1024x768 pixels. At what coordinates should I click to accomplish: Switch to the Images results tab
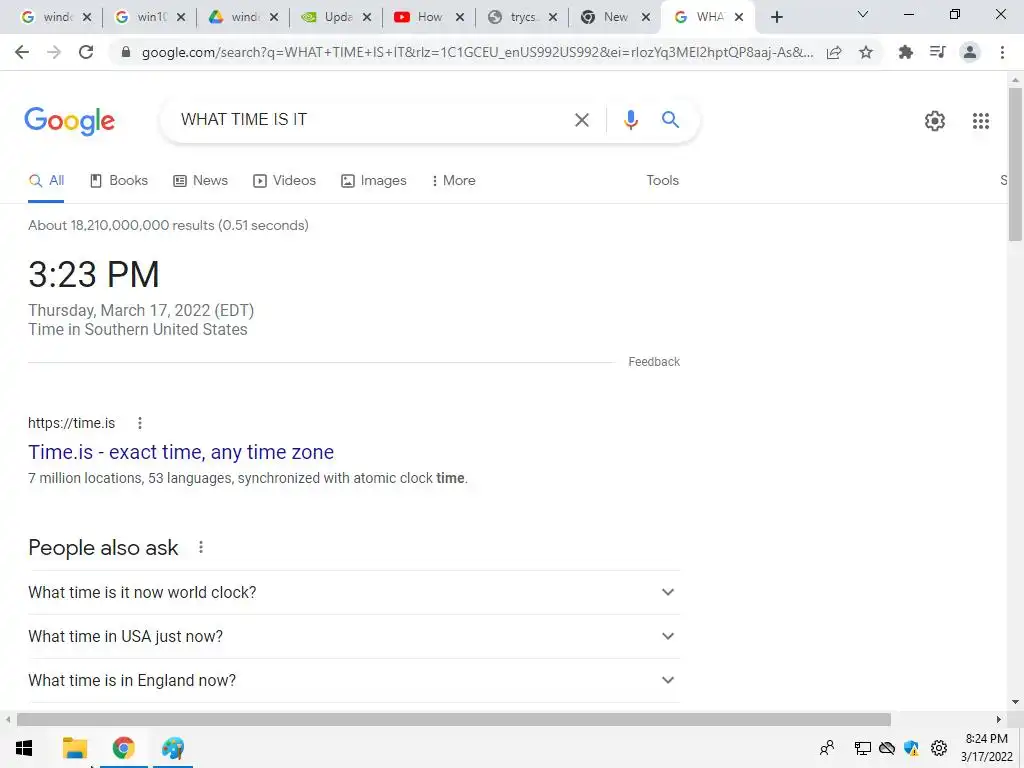point(374,181)
